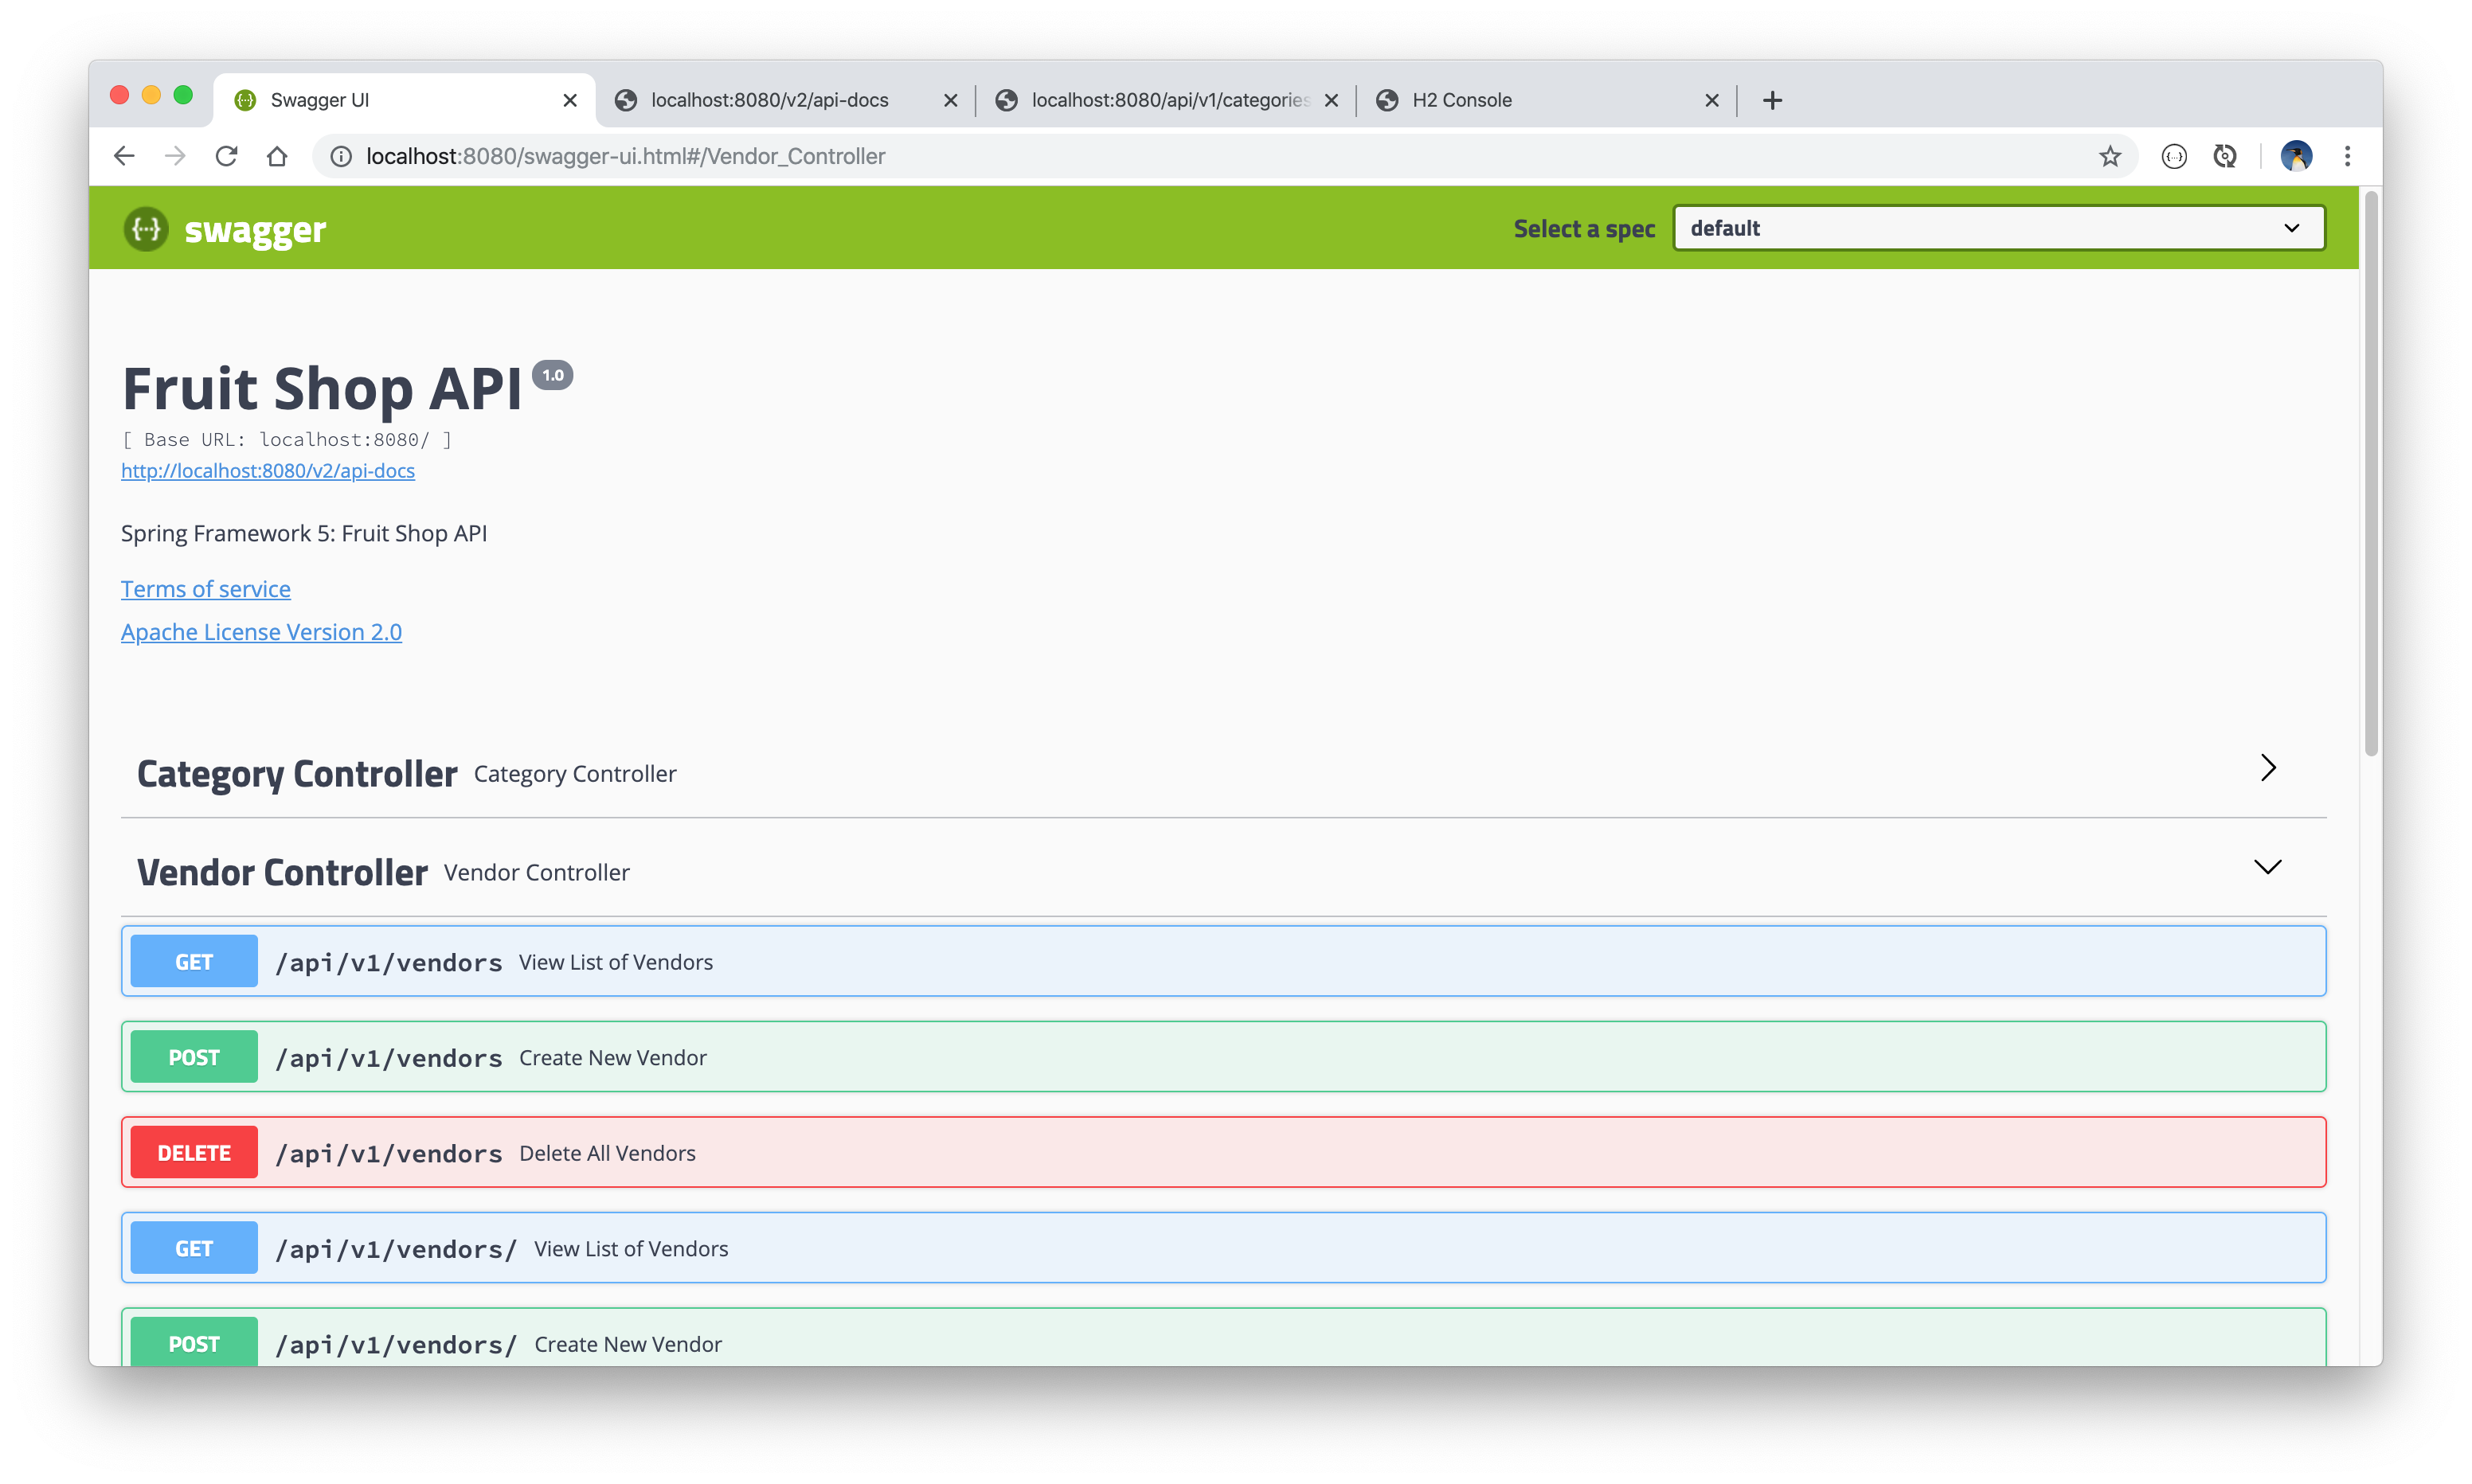View site information icon in address bar

pos(341,156)
